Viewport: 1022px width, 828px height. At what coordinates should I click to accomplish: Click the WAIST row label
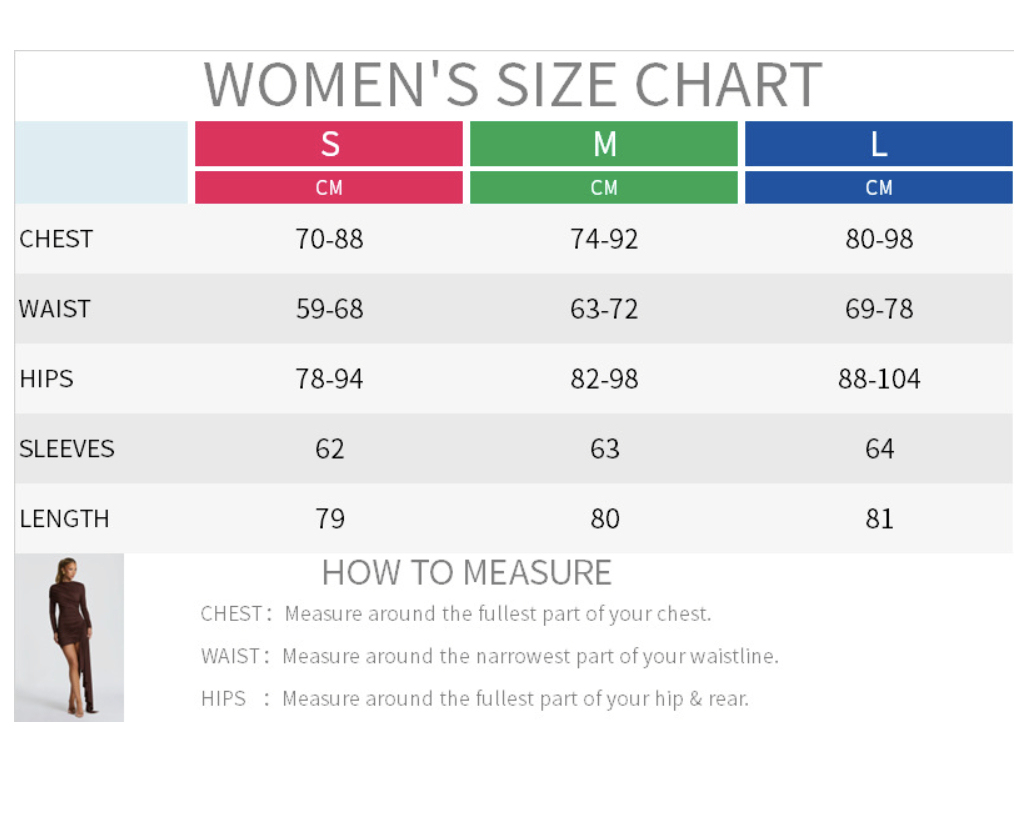click(x=55, y=309)
